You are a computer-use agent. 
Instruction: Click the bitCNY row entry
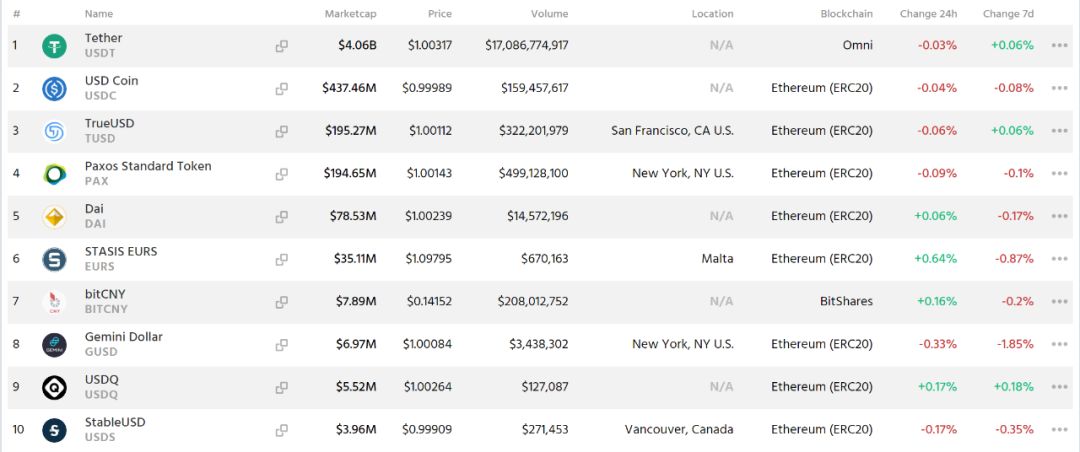pos(540,302)
